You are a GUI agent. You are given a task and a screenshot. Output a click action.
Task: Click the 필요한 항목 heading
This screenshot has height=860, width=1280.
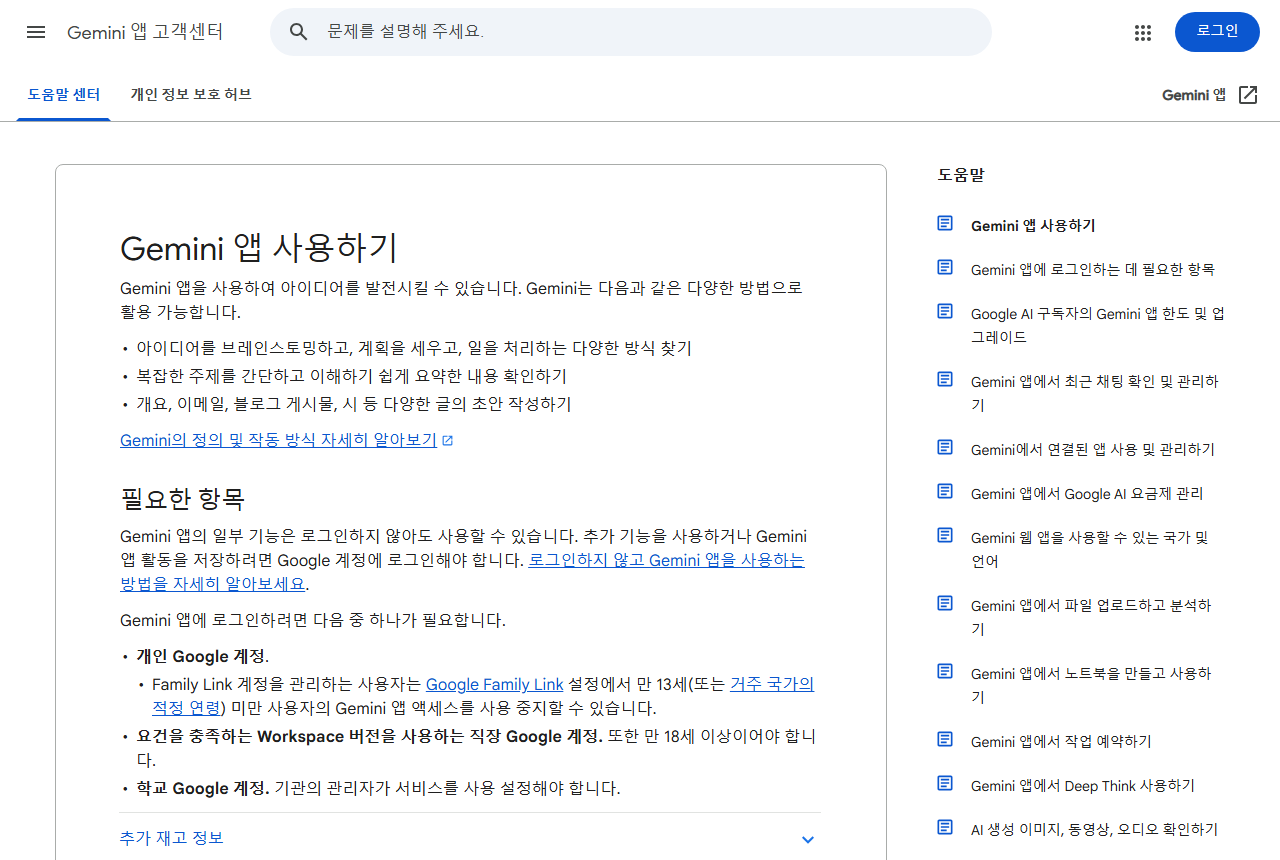click(182, 498)
